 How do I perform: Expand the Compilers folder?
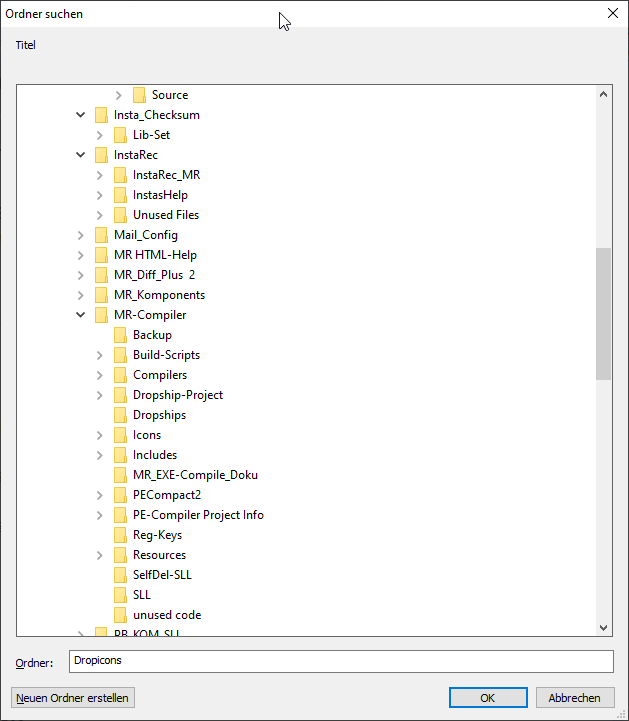(100, 375)
